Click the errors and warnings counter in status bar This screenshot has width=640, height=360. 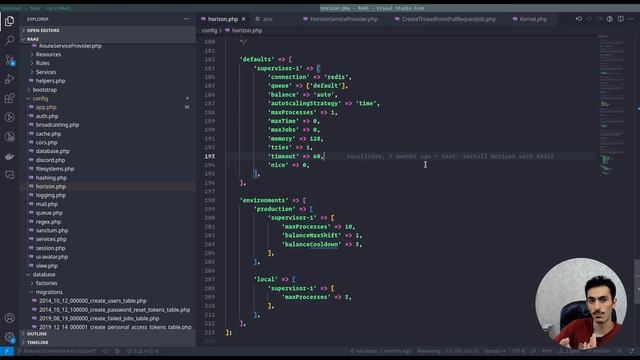click(x=142, y=351)
